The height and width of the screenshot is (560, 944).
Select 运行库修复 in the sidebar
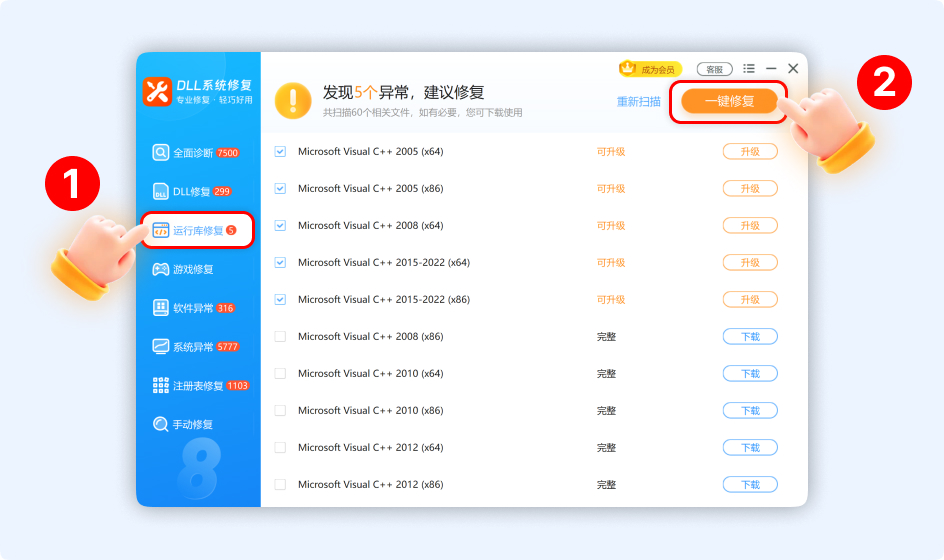click(197, 230)
